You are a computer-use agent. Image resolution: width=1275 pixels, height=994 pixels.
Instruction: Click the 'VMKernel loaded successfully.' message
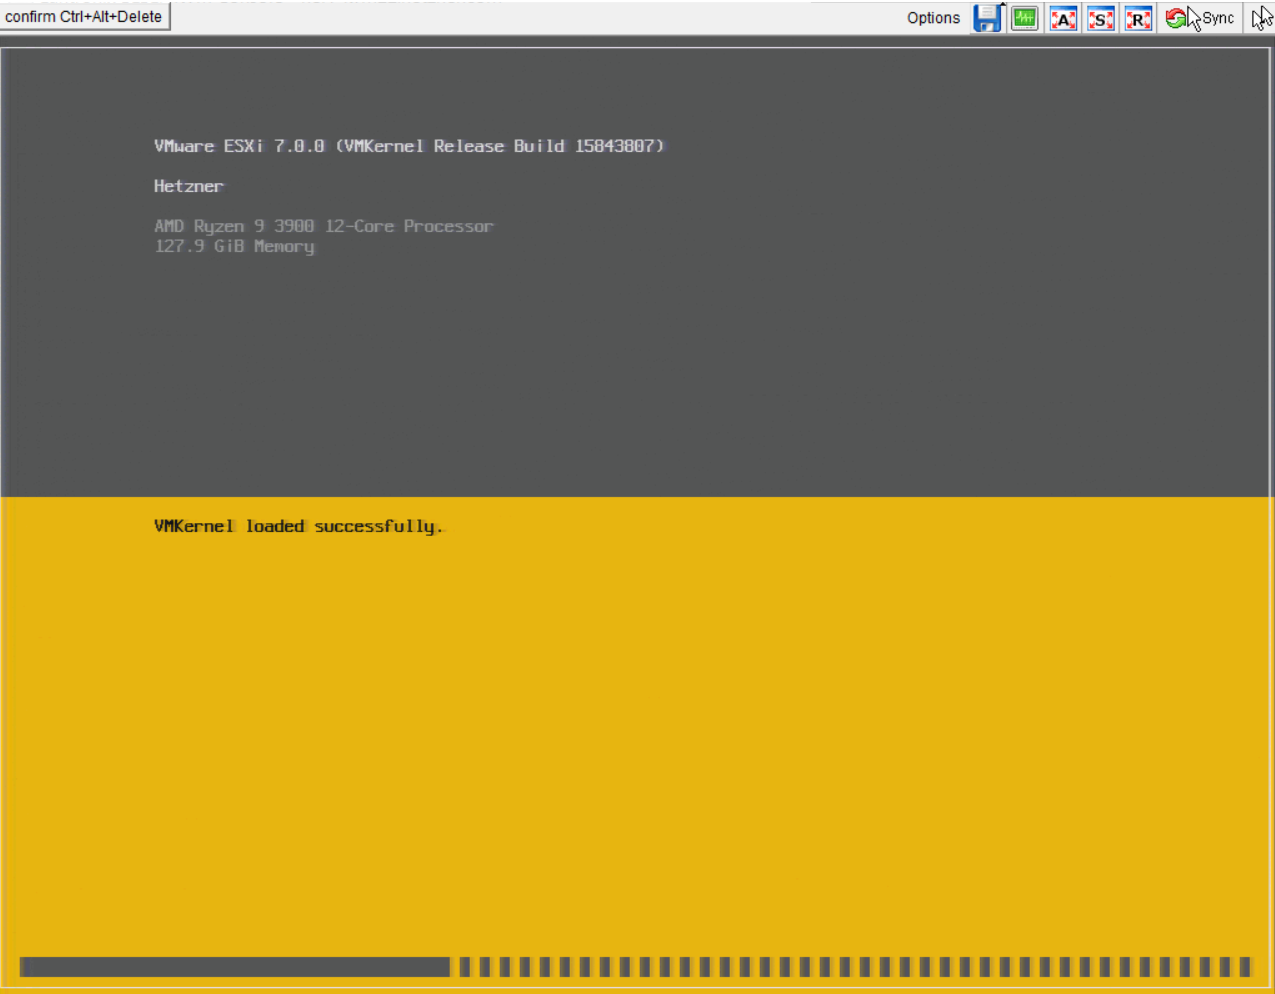click(299, 526)
